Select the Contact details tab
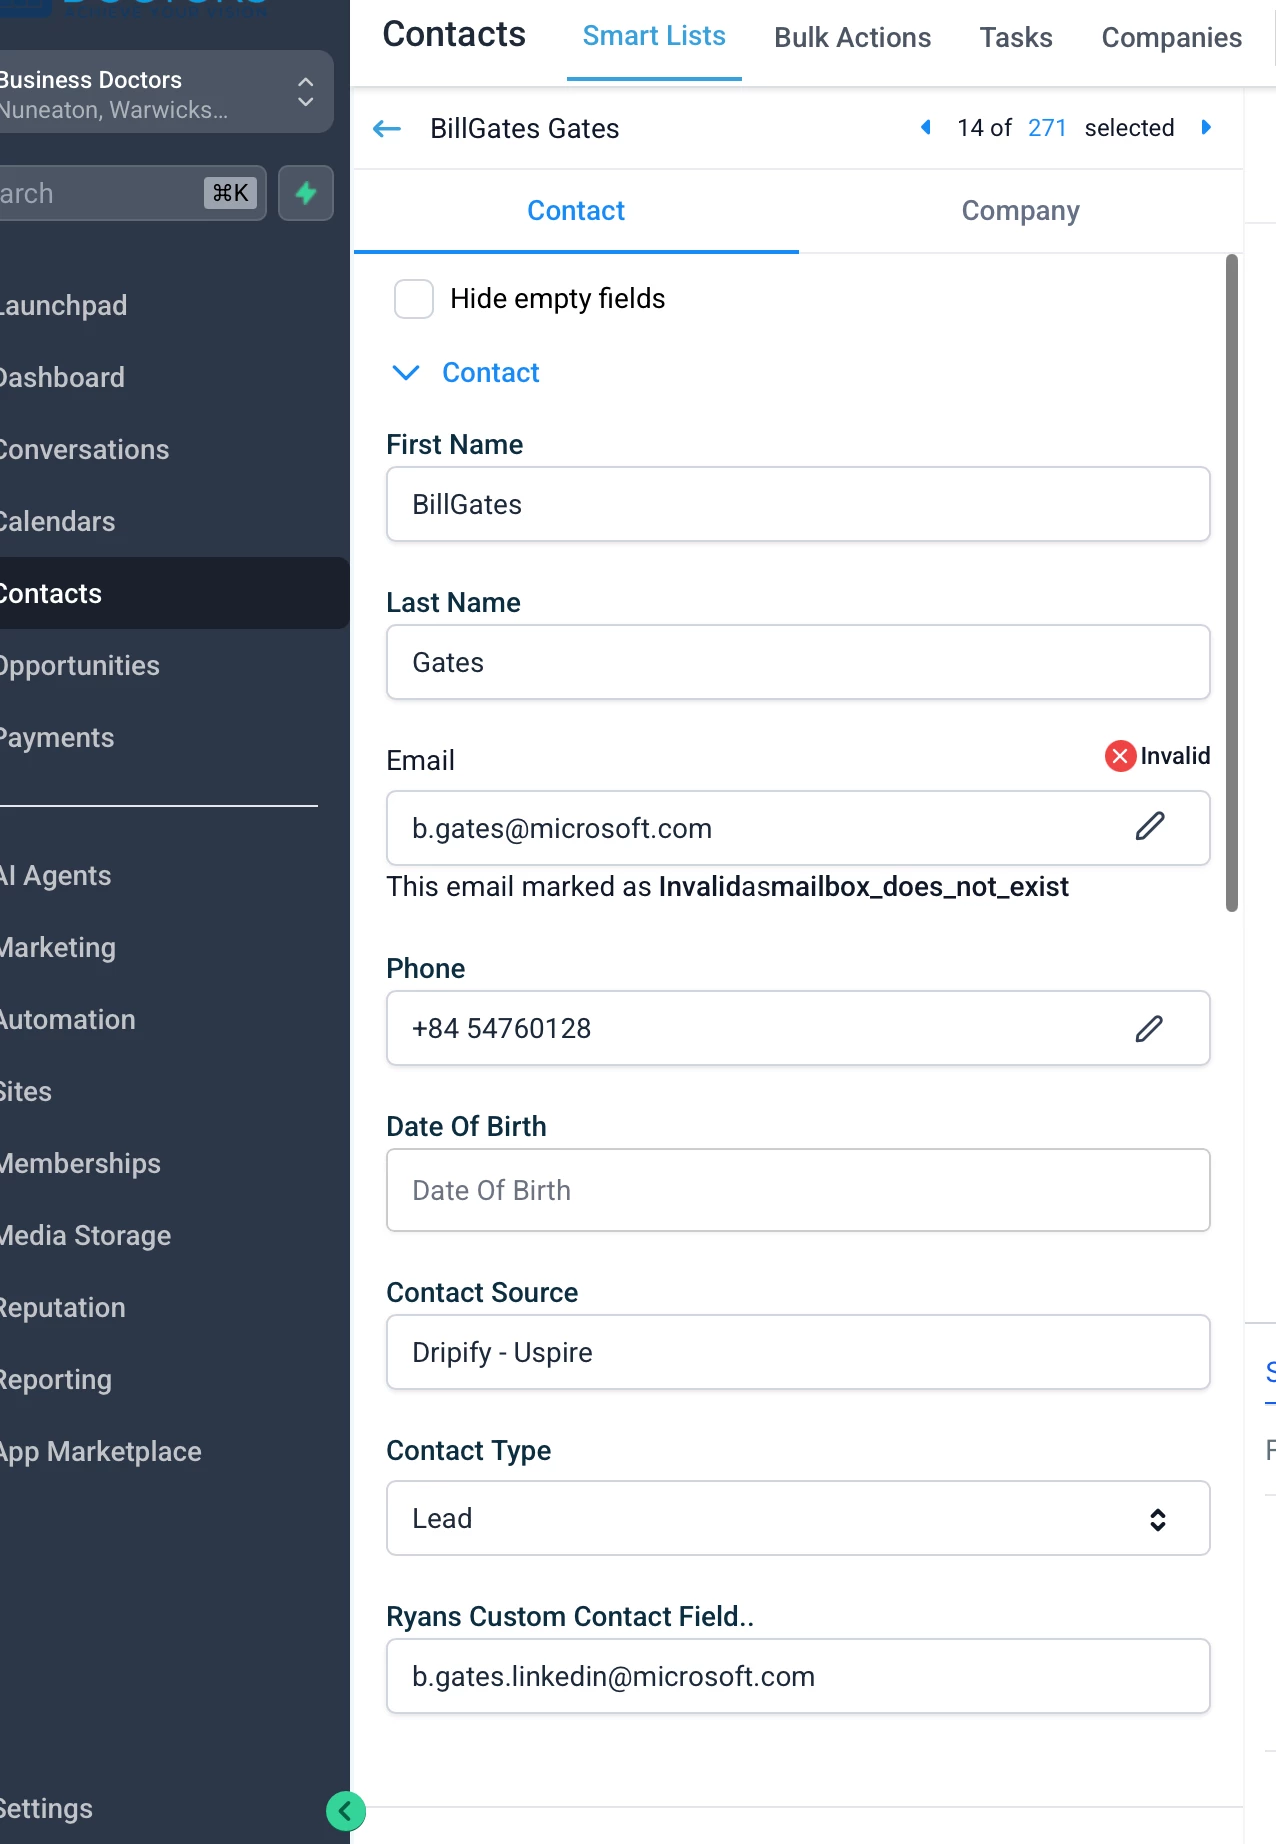This screenshot has width=1276, height=1844. click(576, 211)
